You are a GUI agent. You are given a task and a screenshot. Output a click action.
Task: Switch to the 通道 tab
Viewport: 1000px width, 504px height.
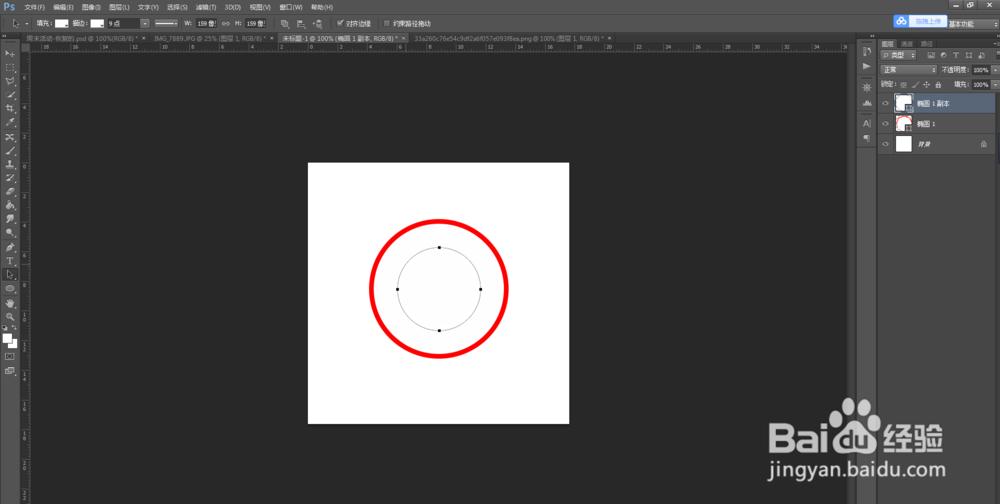point(907,43)
